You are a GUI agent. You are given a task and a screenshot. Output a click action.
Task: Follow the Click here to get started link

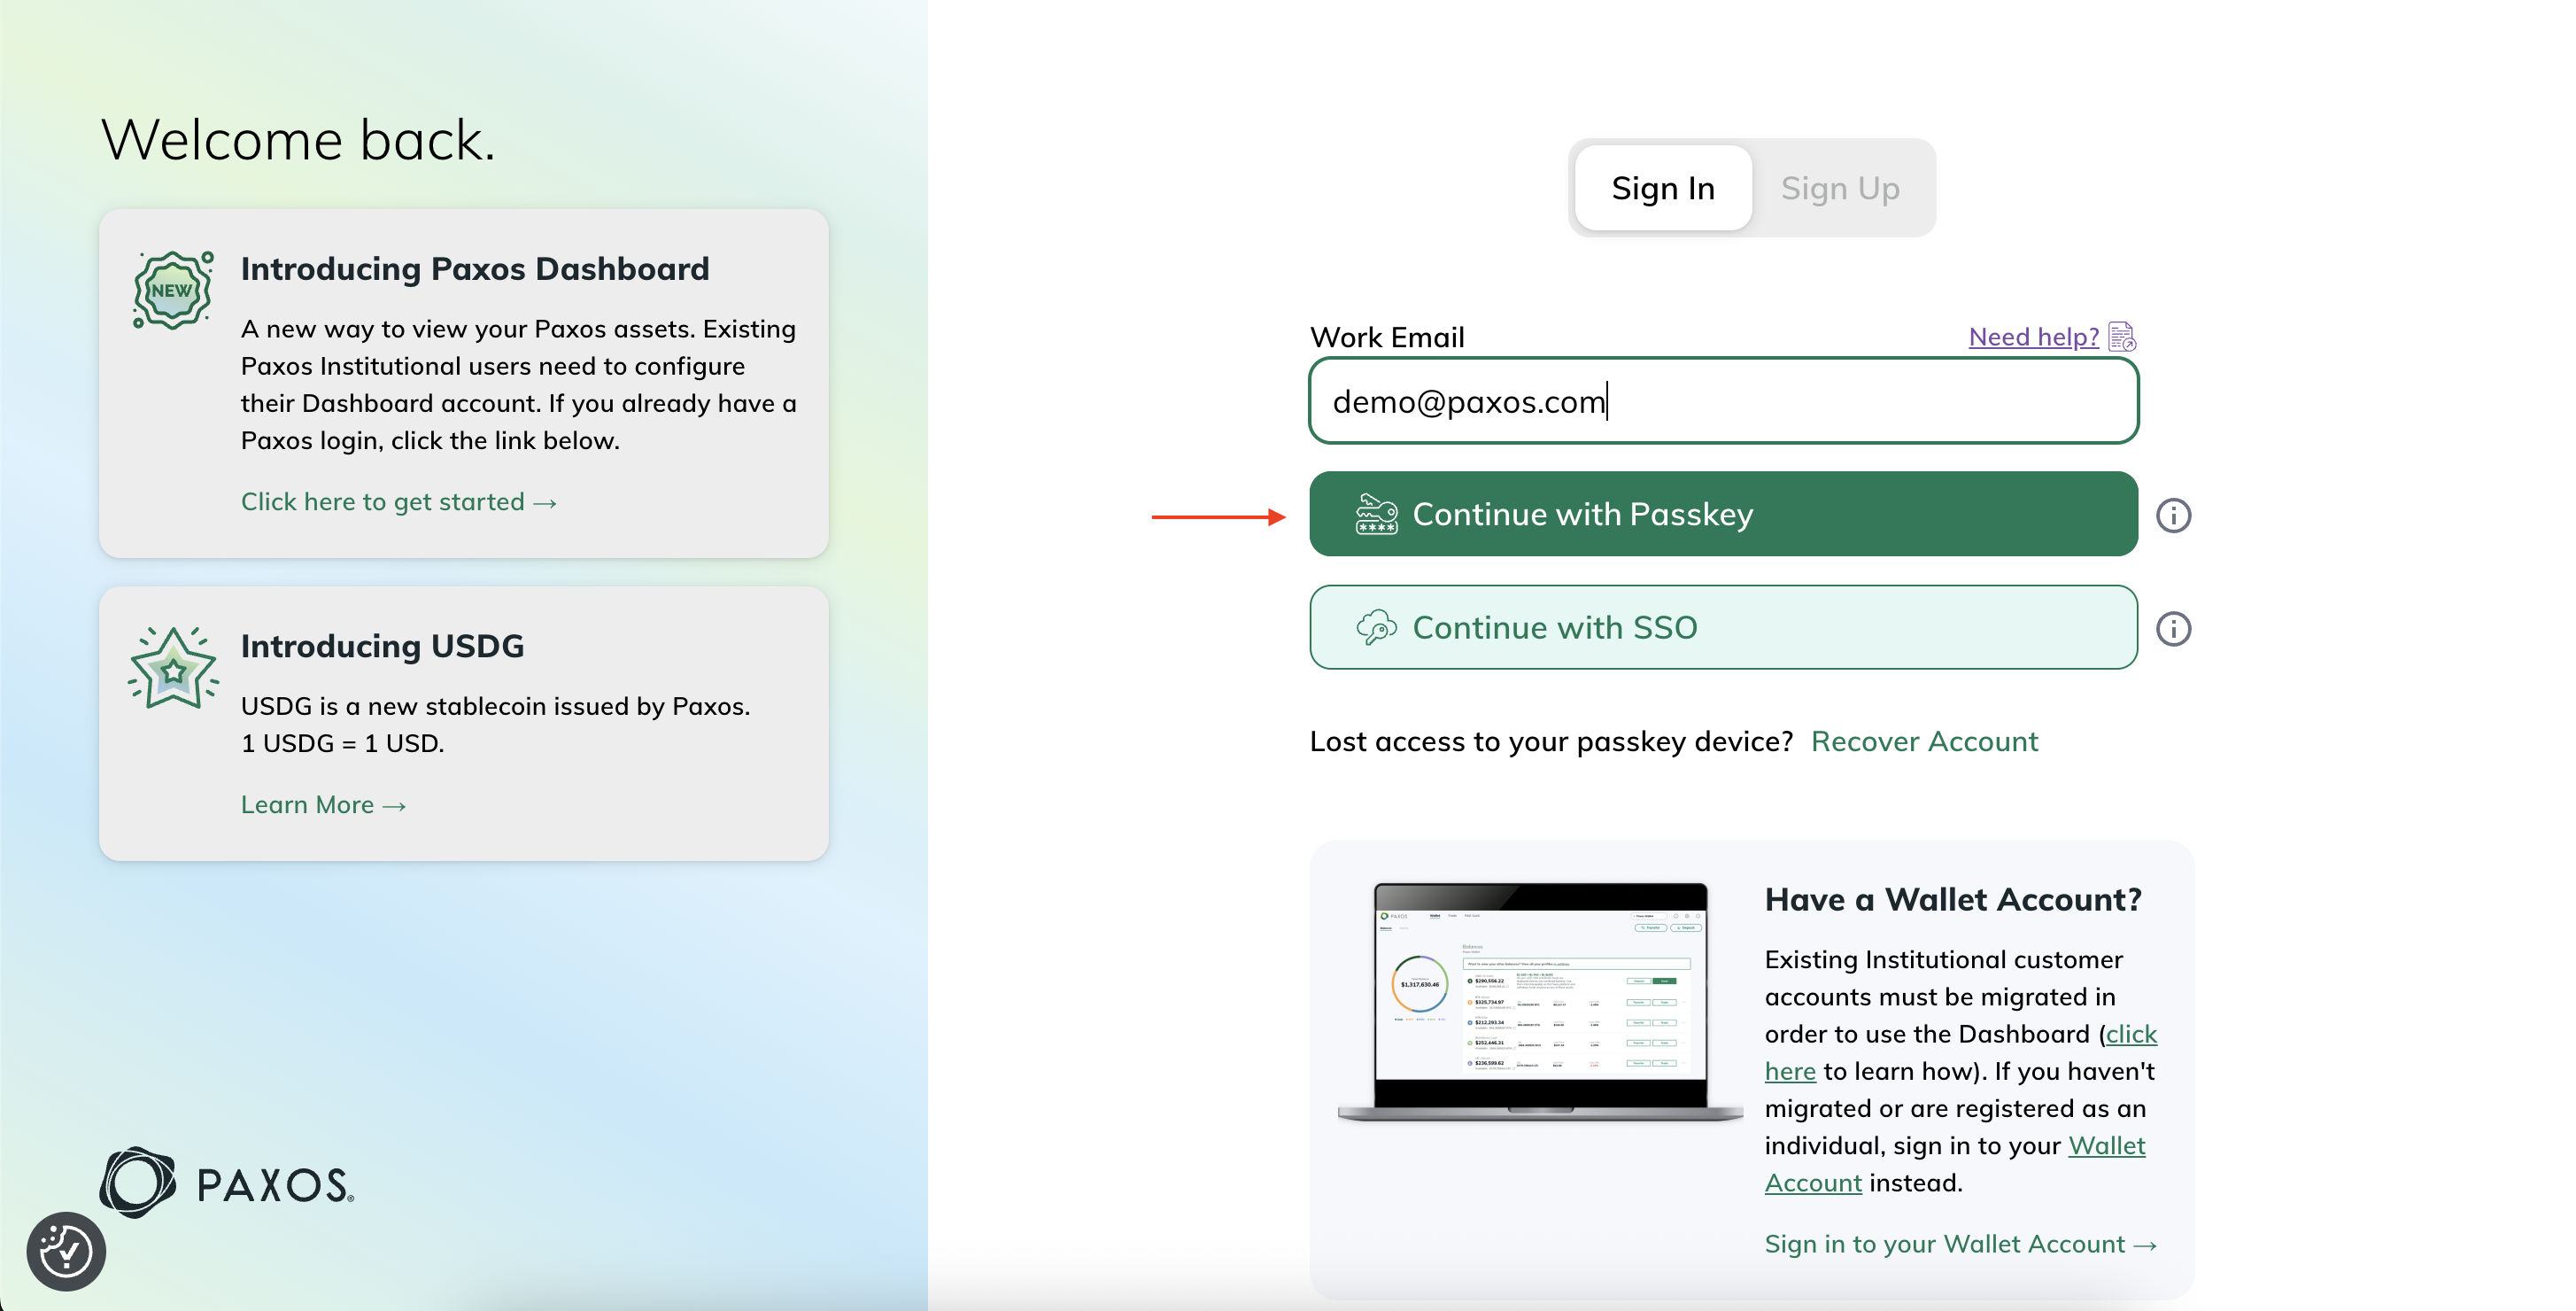[398, 501]
